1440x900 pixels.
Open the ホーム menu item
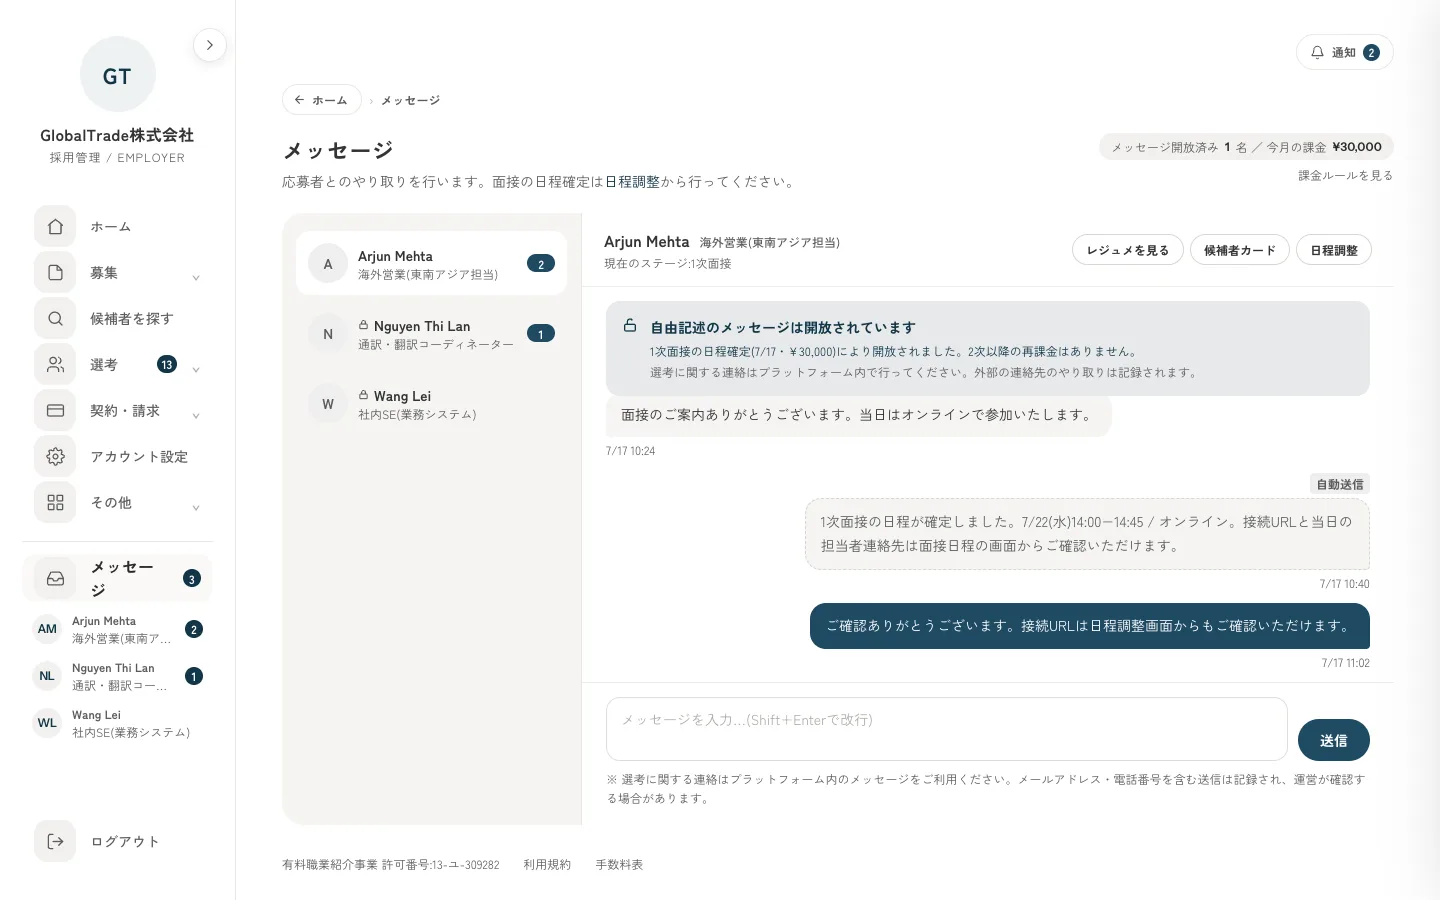click(117, 227)
